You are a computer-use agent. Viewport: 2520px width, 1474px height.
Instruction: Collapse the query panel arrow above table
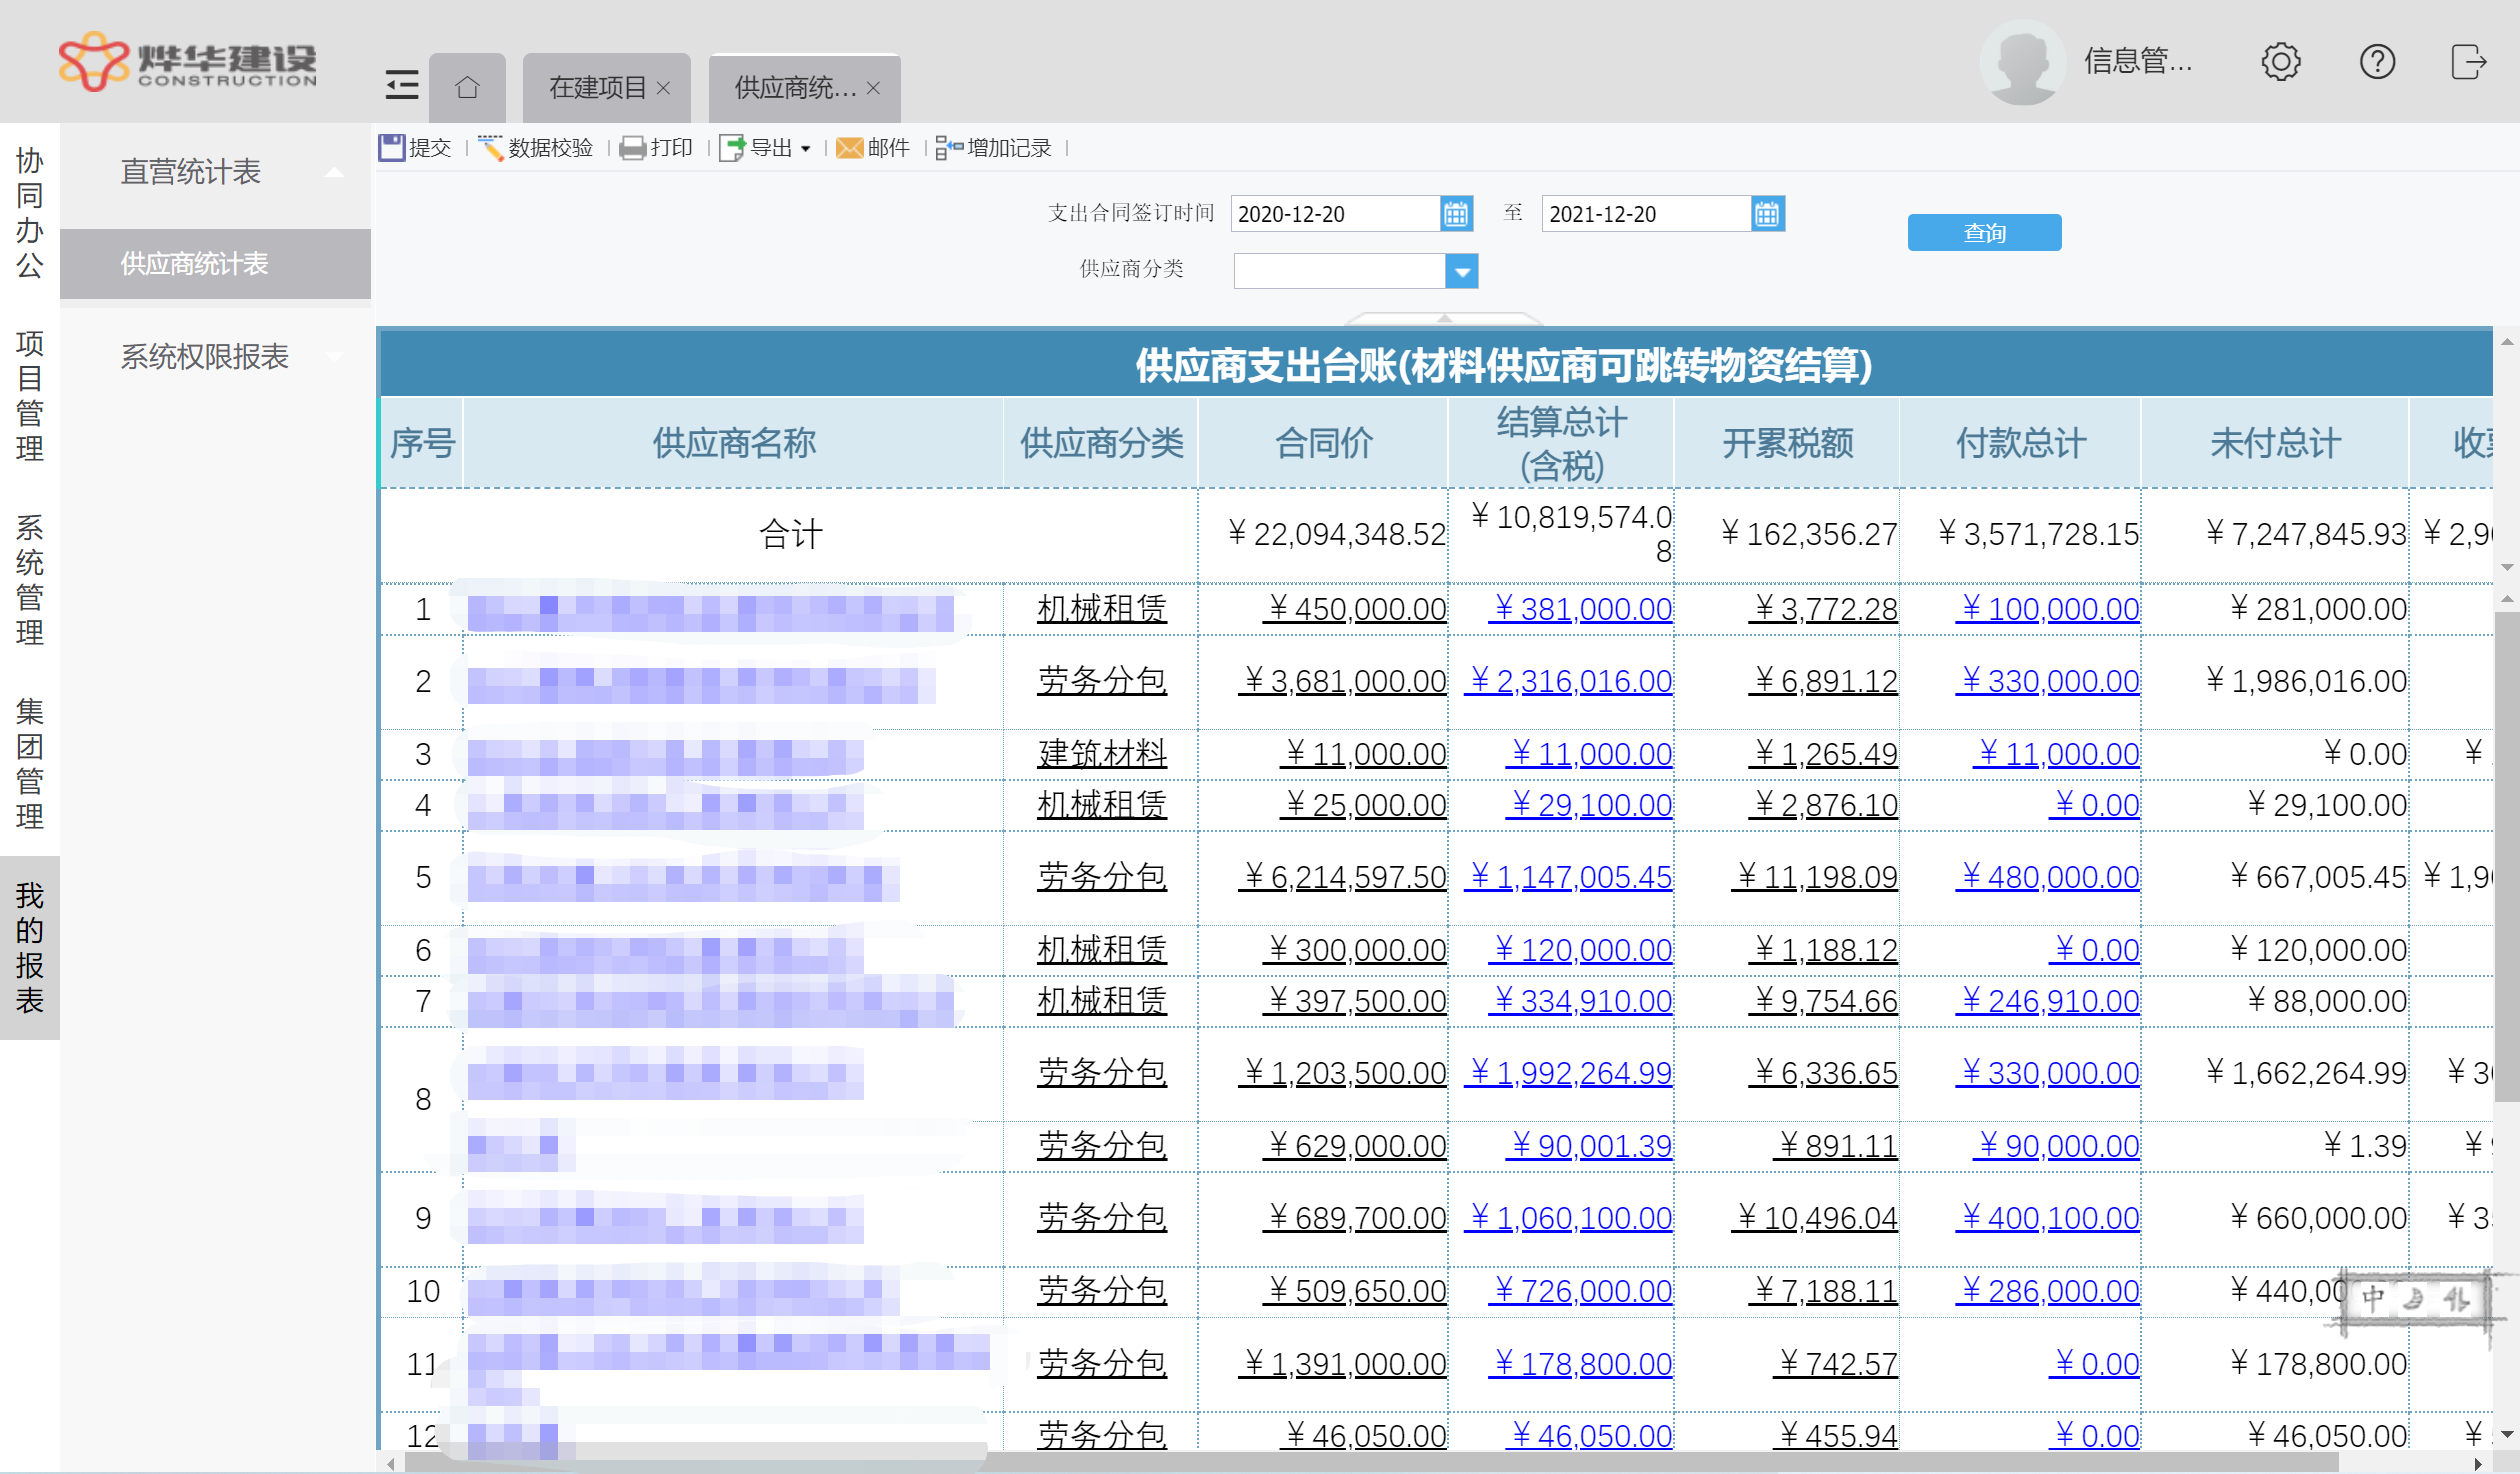1443,319
